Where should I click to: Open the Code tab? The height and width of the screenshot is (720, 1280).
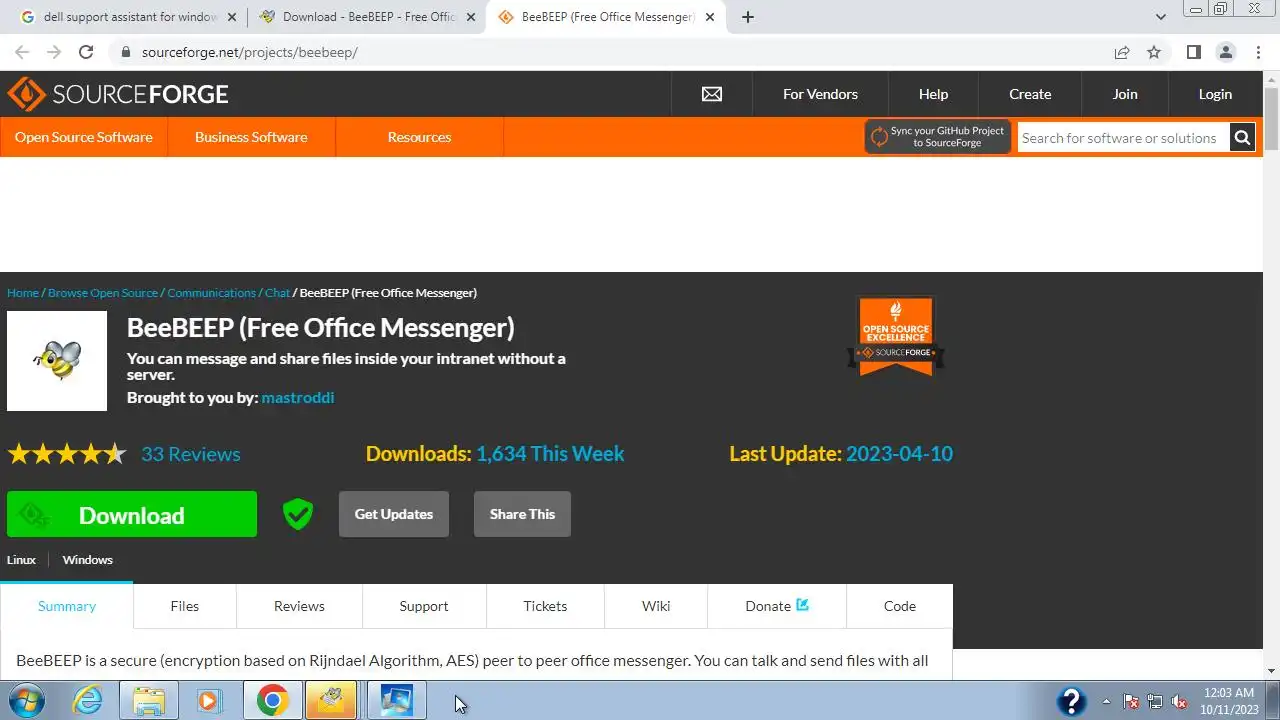(900, 606)
